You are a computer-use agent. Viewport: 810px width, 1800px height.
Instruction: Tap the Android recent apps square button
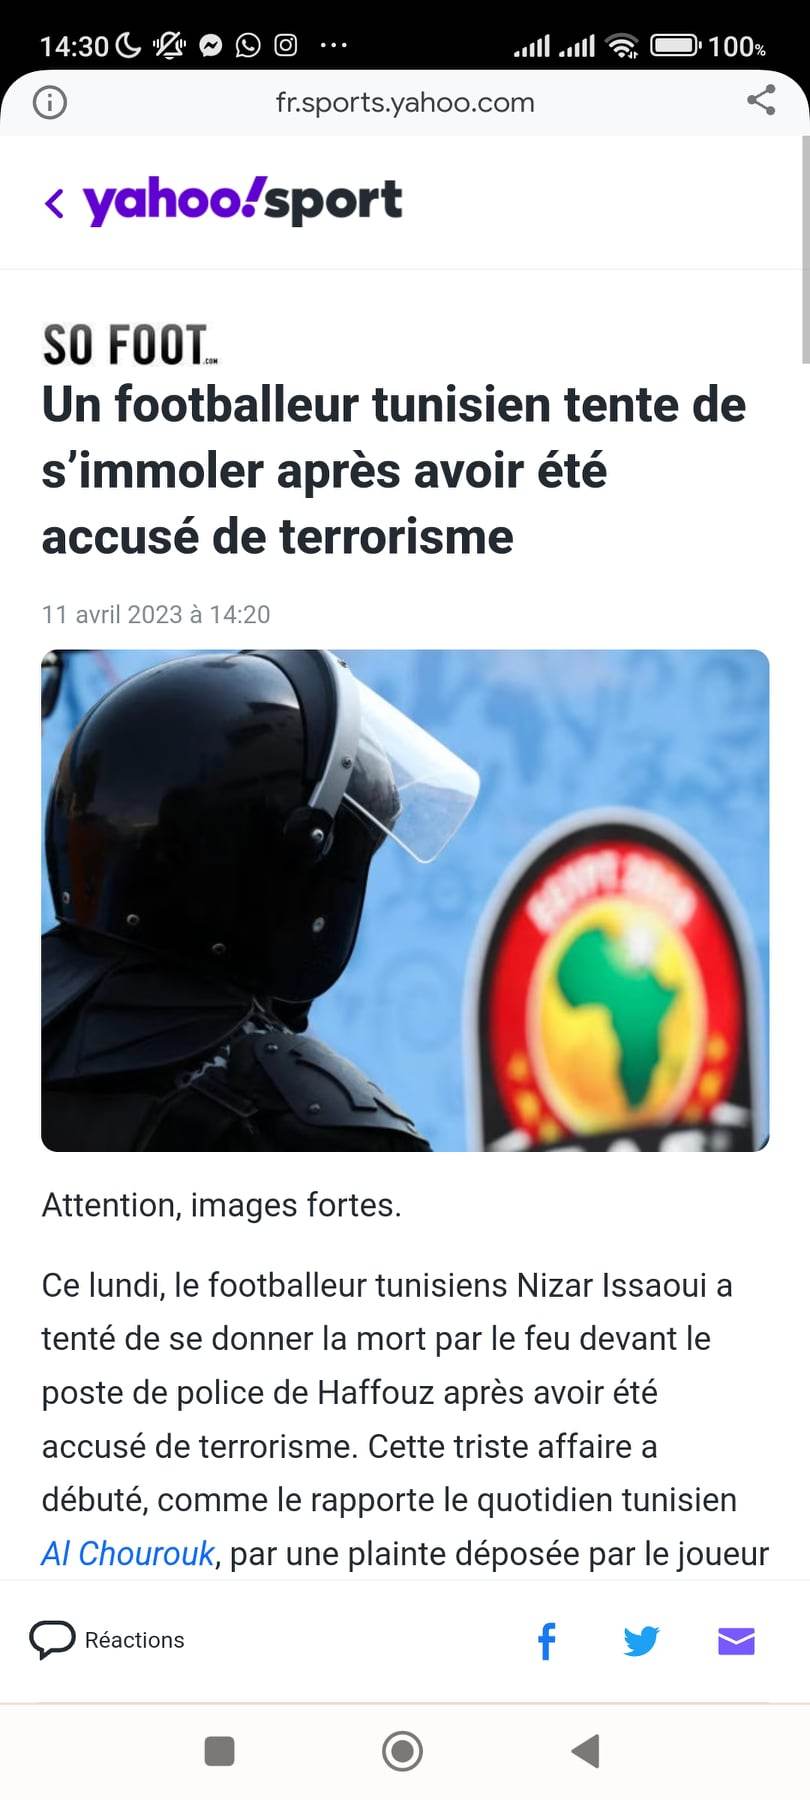pyautogui.click(x=219, y=1751)
